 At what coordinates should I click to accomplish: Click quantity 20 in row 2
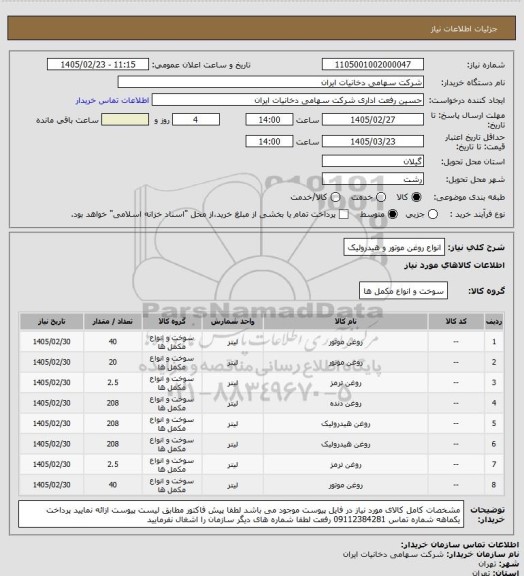tap(112, 362)
